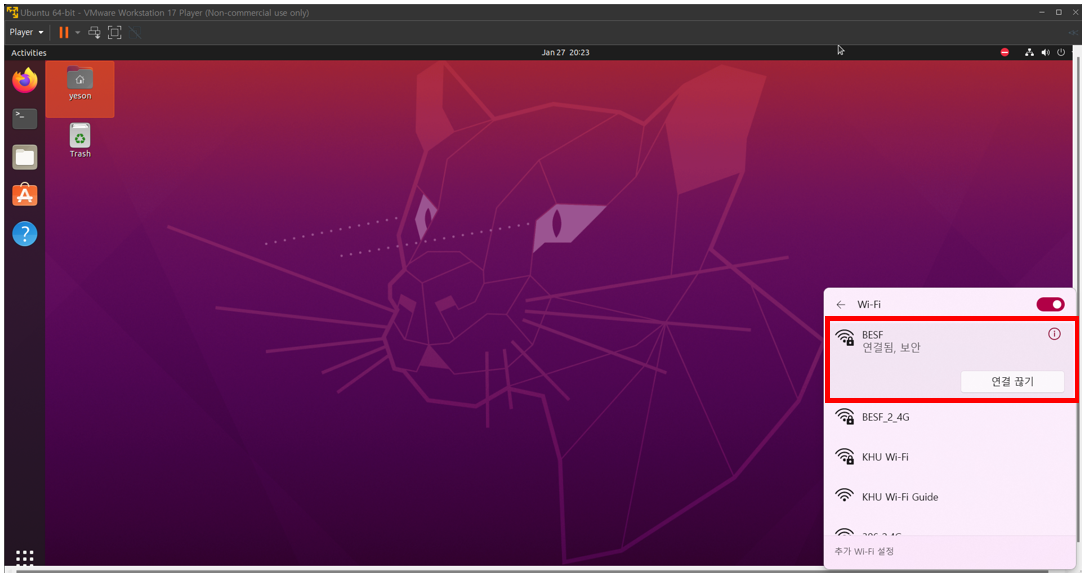
Task: Pause the virtual machine
Action: point(63,32)
